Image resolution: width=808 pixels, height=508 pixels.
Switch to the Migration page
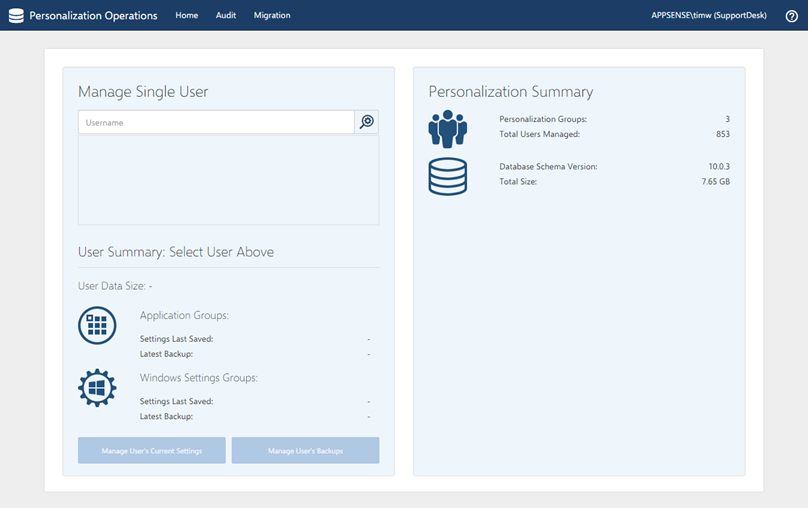point(272,16)
